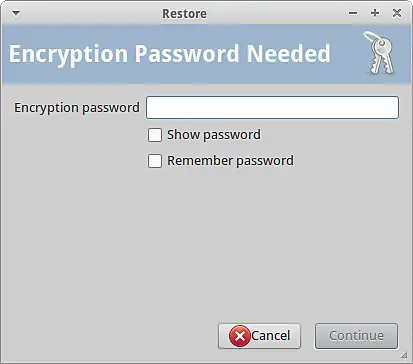Click the Continue button

[356, 336]
